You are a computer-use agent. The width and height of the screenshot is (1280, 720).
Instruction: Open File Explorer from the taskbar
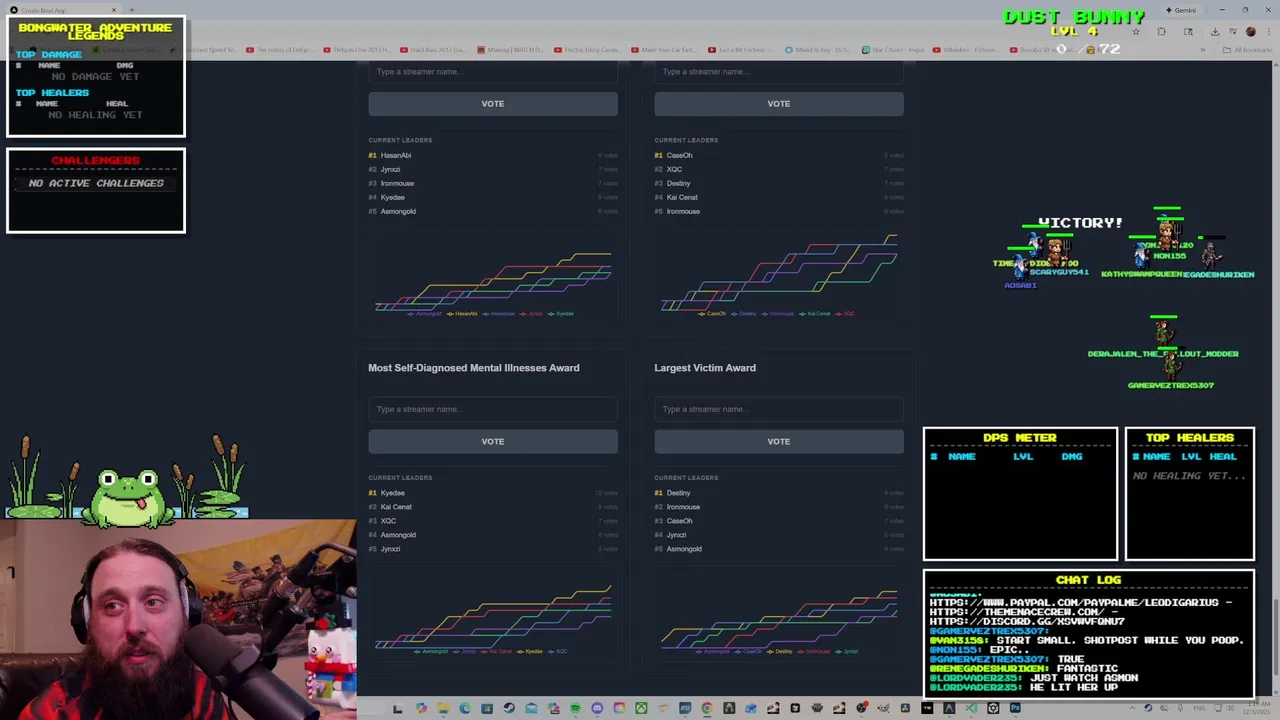click(443, 709)
